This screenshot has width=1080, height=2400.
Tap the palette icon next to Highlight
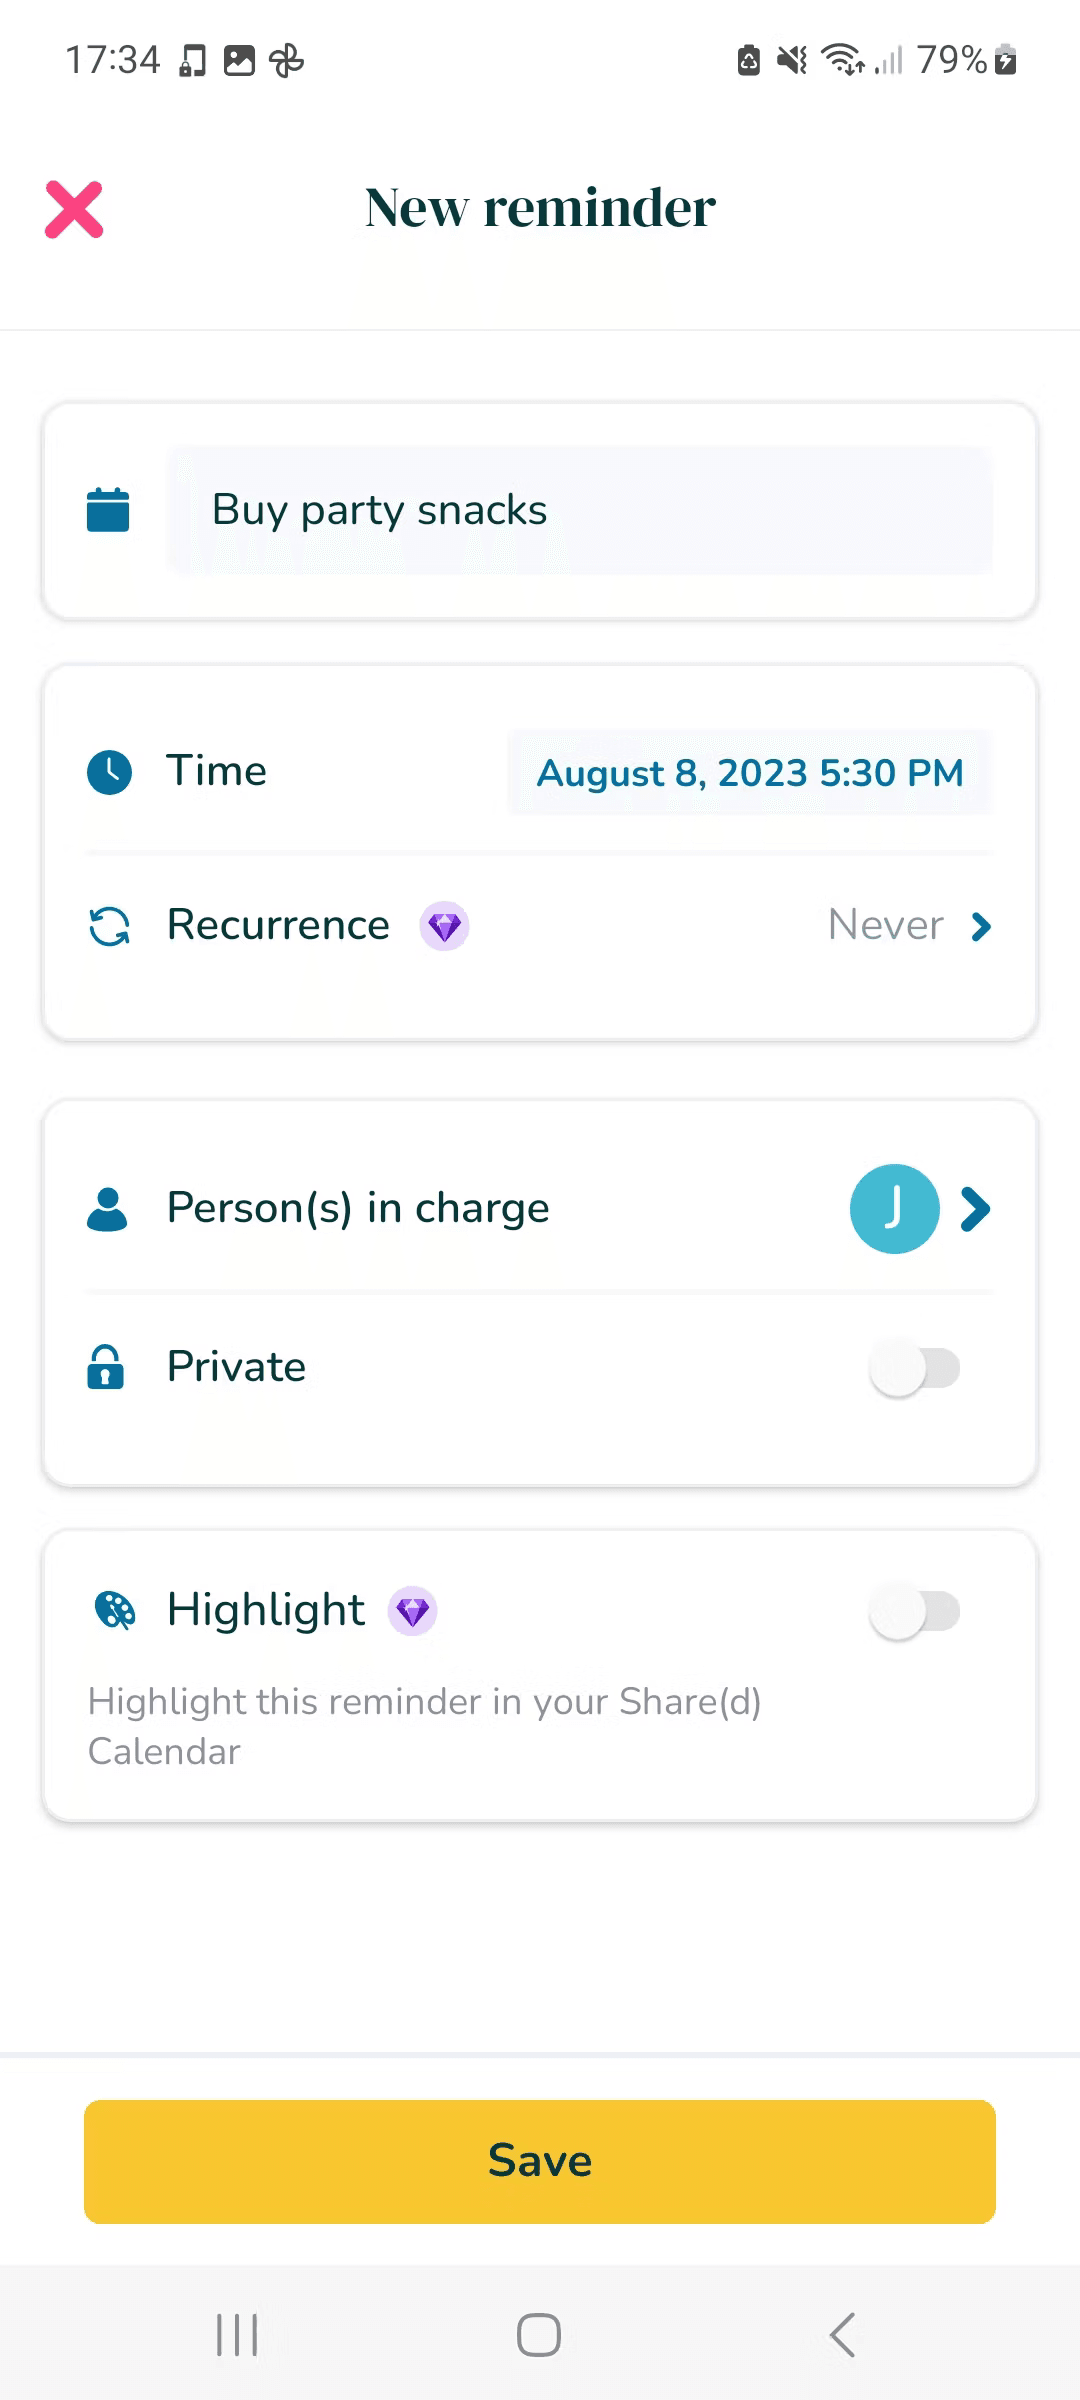pyautogui.click(x=114, y=1611)
